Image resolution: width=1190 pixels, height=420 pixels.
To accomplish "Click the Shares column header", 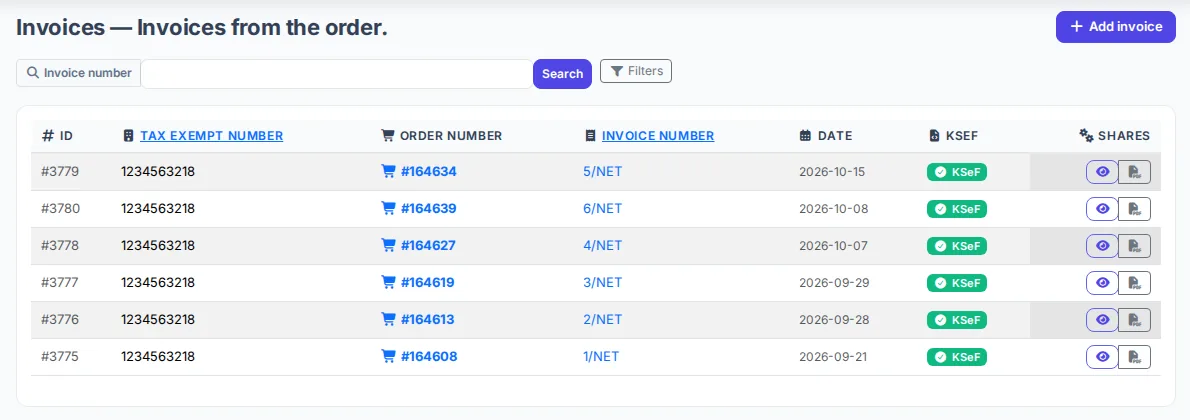I will click(x=1114, y=136).
